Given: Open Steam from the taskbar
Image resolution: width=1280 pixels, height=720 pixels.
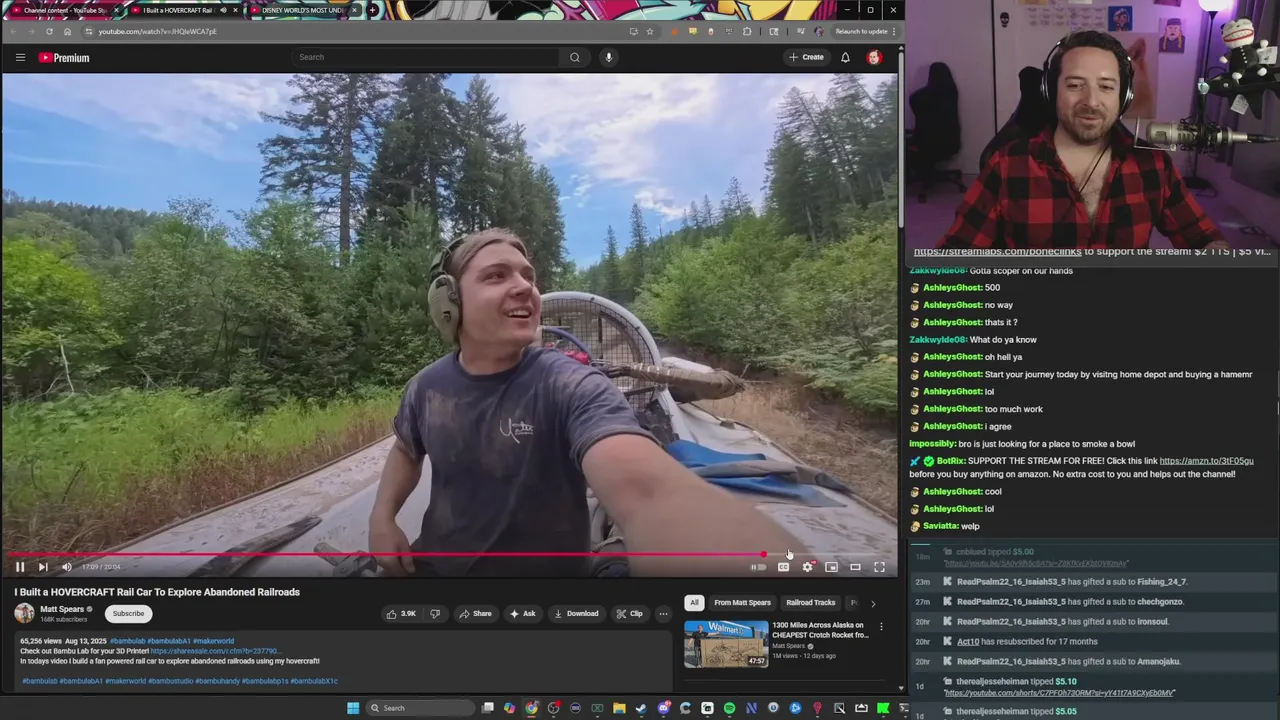Looking at the screenshot, I should pos(641,708).
